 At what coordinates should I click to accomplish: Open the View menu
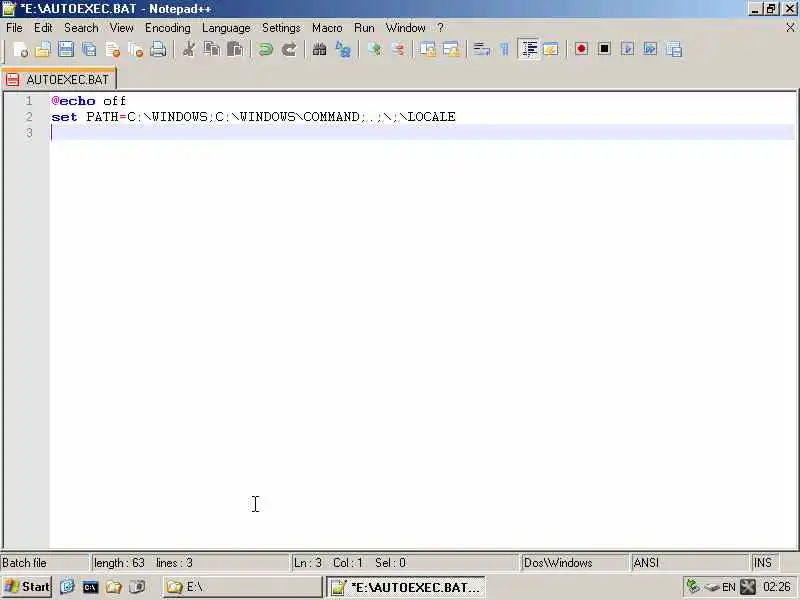pos(121,28)
